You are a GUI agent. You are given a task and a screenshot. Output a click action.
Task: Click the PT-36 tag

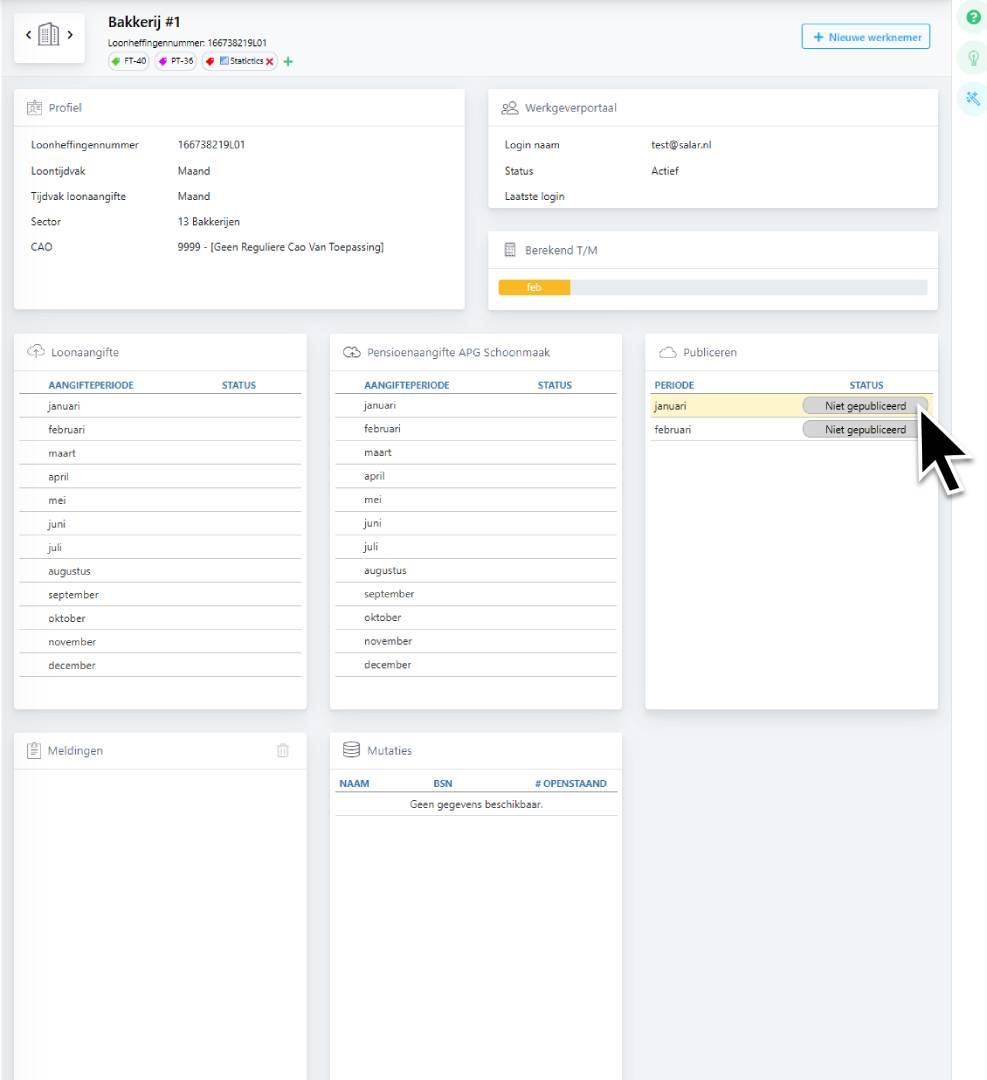click(x=176, y=62)
